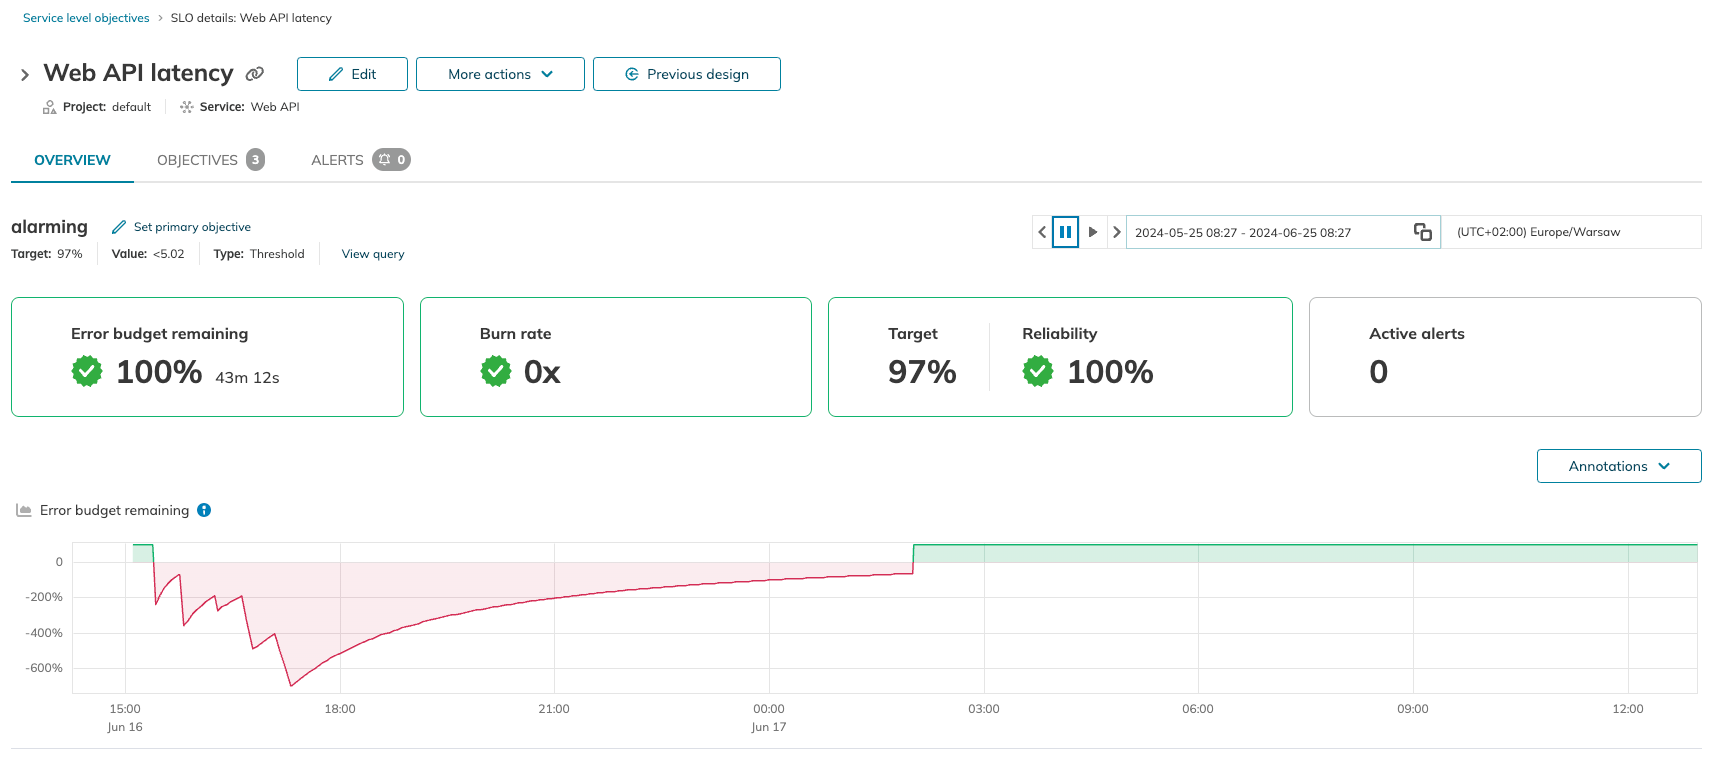The image size is (1721, 765).
Task: Go to previous time window arrow
Action: (x=1042, y=232)
